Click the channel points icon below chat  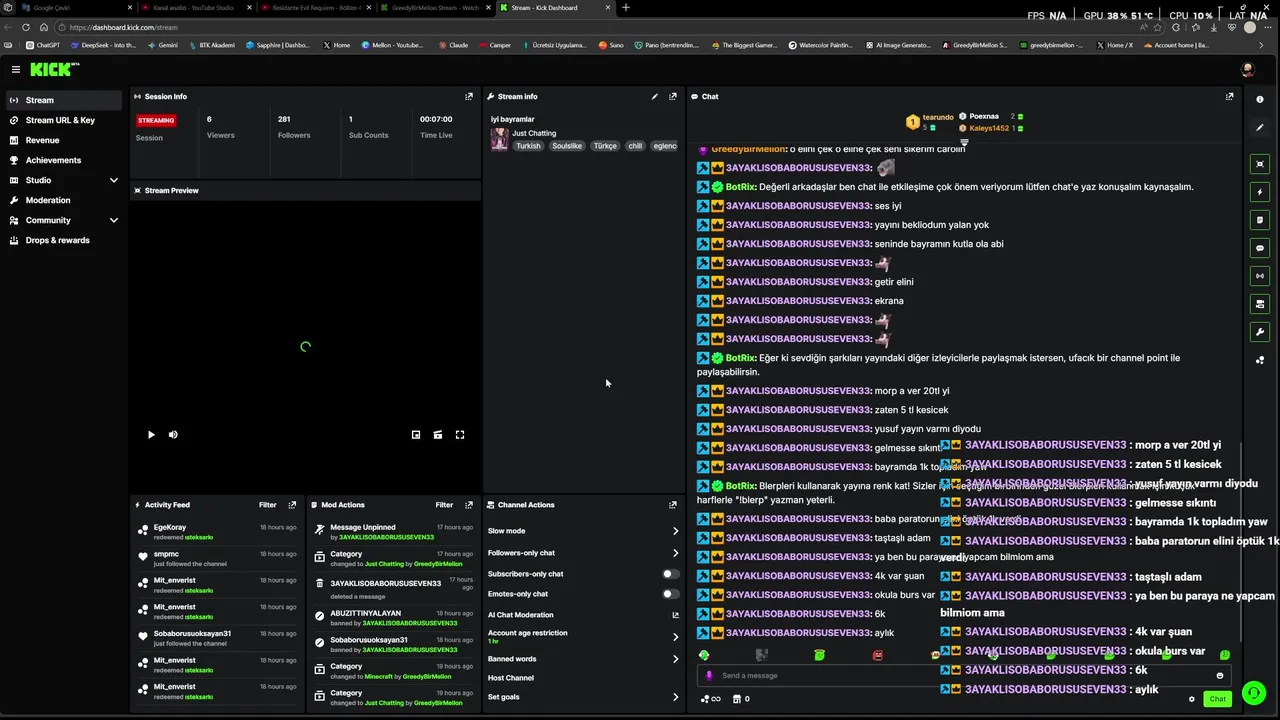click(x=710, y=699)
